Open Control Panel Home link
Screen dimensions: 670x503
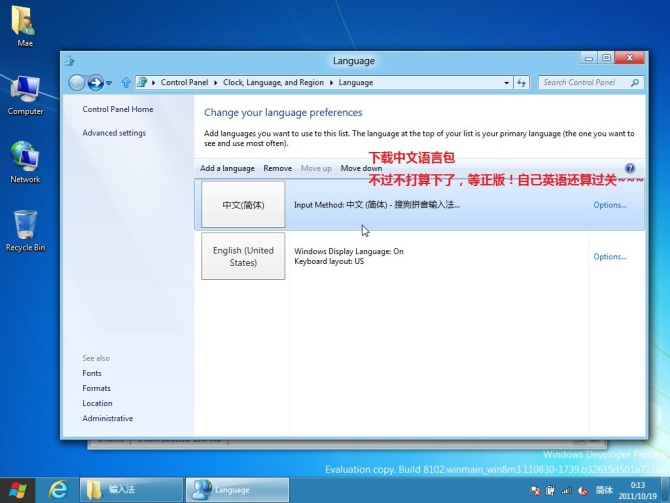point(118,109)
